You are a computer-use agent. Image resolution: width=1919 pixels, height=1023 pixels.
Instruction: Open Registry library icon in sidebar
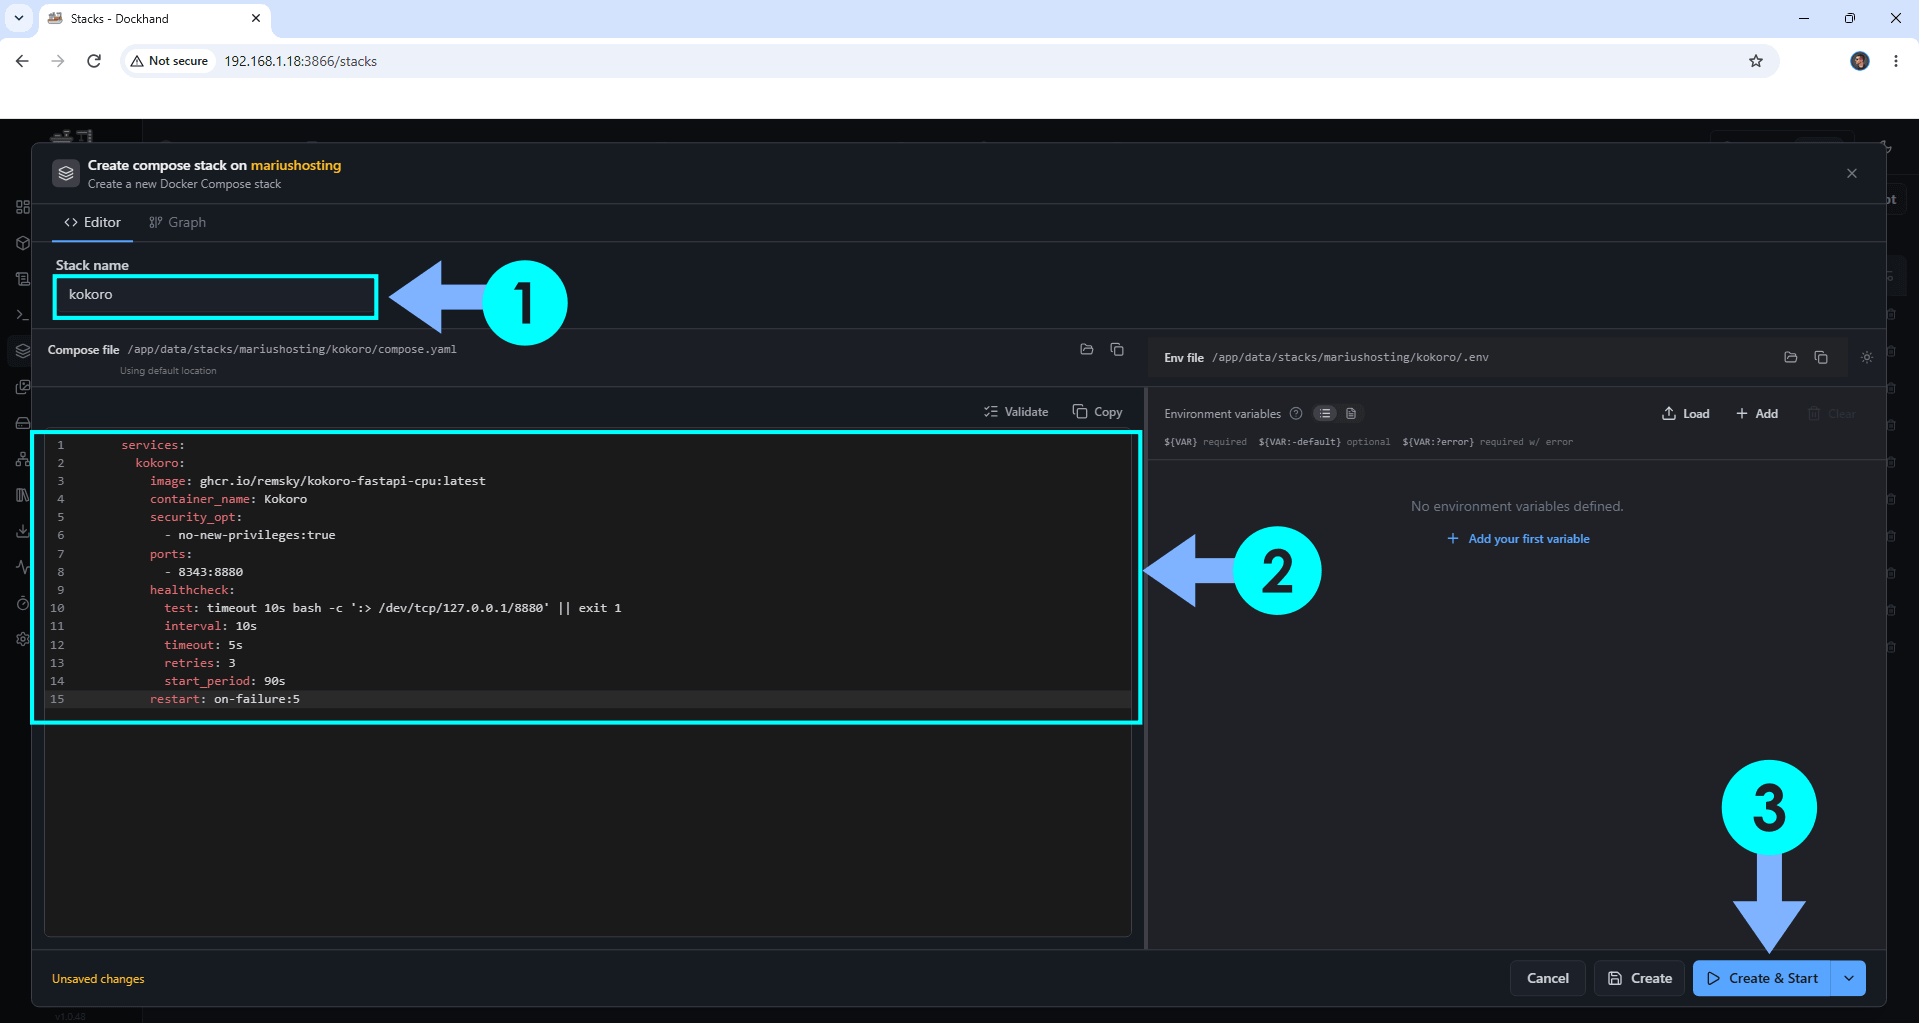(x=22, y=495)
